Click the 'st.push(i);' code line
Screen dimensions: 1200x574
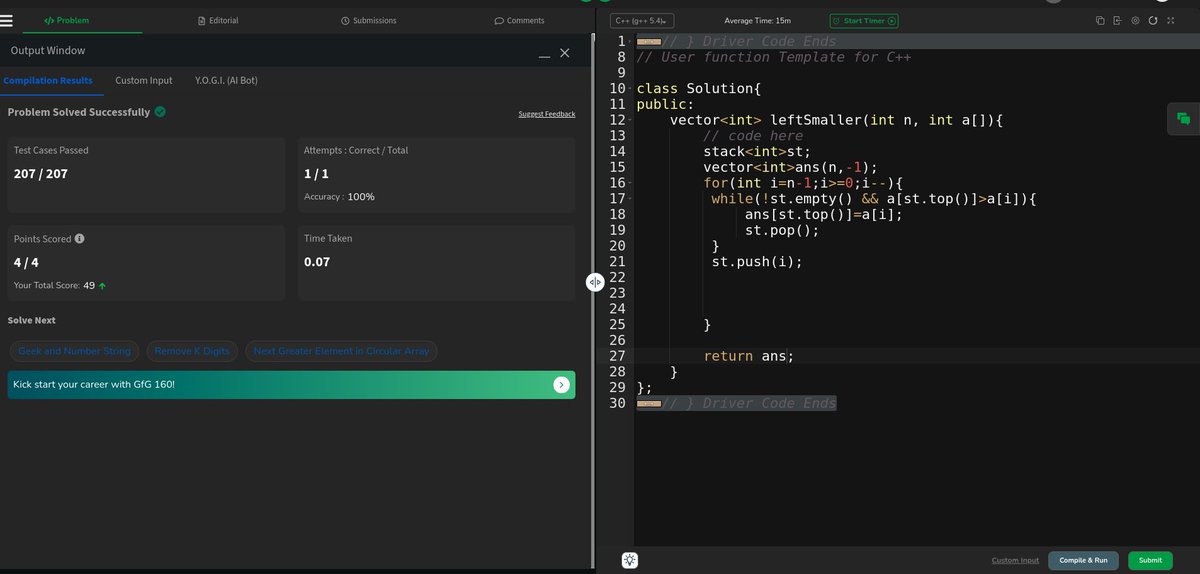[757, 262]
